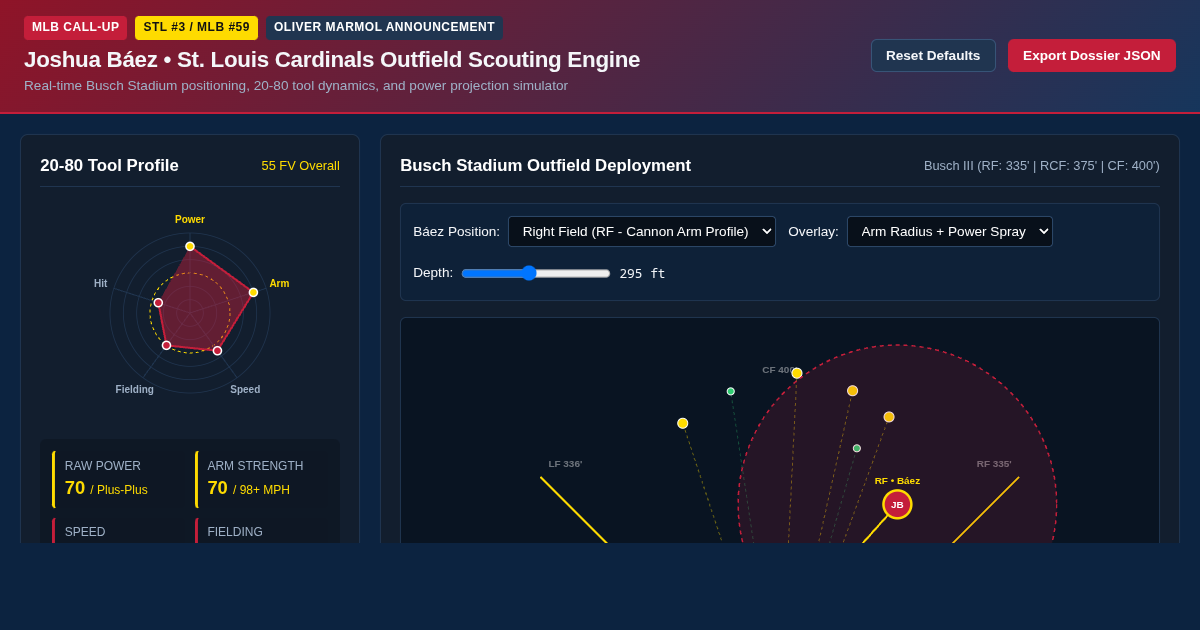Click the FIELDING stat card label
This screenshot has width=1200, height=630.
click(x=235, y=532)
